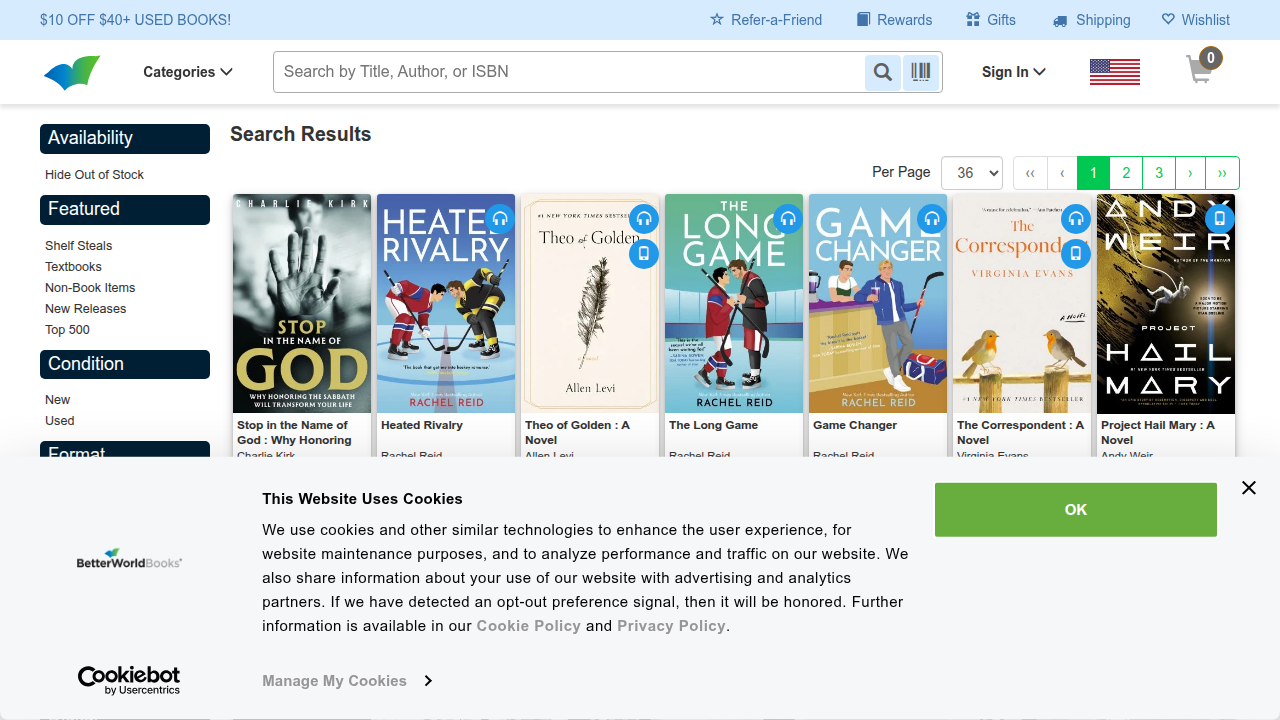Open the Privacy Policy link
Viewport: 1280px width, 720px height.
coord(671,626)
